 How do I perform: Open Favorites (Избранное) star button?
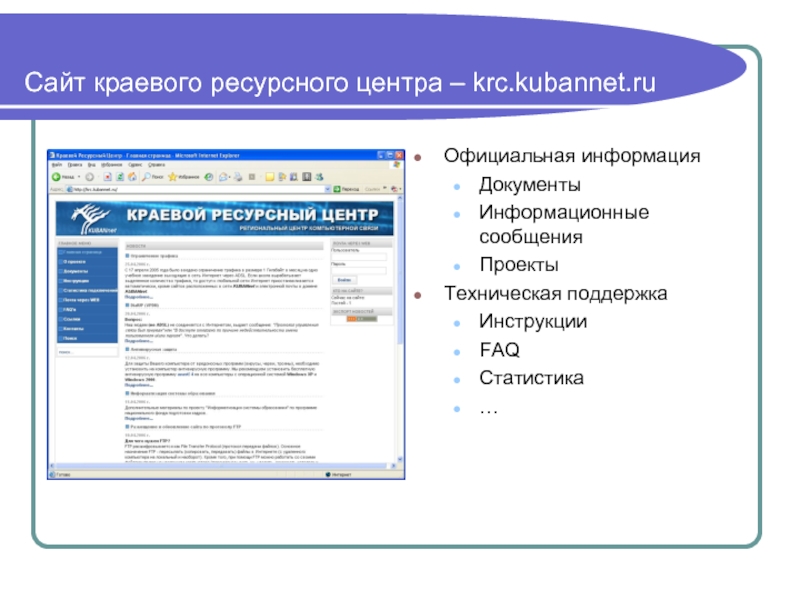pos(183,177)
